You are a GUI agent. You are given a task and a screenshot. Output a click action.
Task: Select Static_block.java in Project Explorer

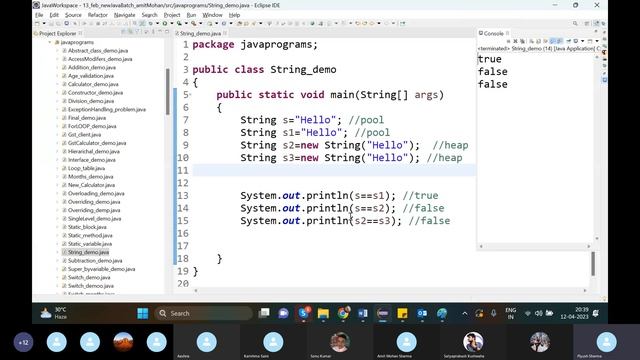pos(87,227)
